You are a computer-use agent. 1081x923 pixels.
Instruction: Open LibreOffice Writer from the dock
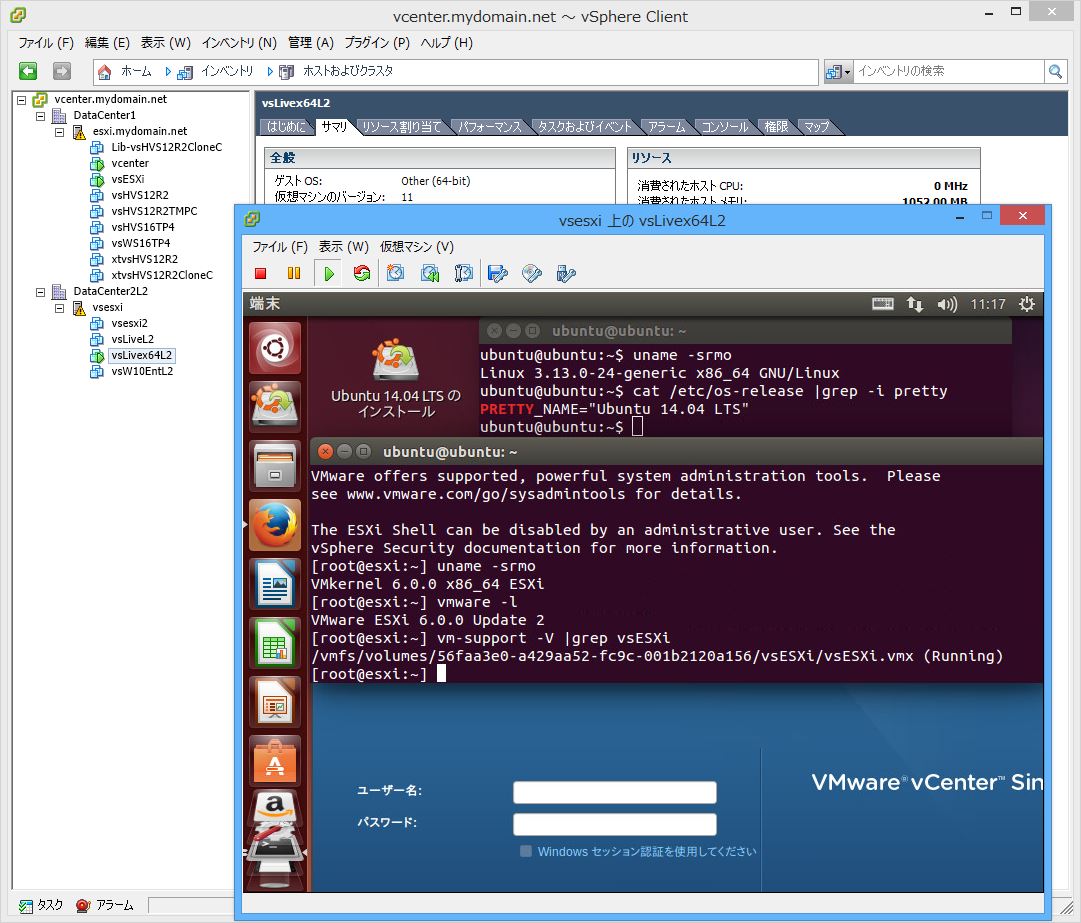pos(275,585)
